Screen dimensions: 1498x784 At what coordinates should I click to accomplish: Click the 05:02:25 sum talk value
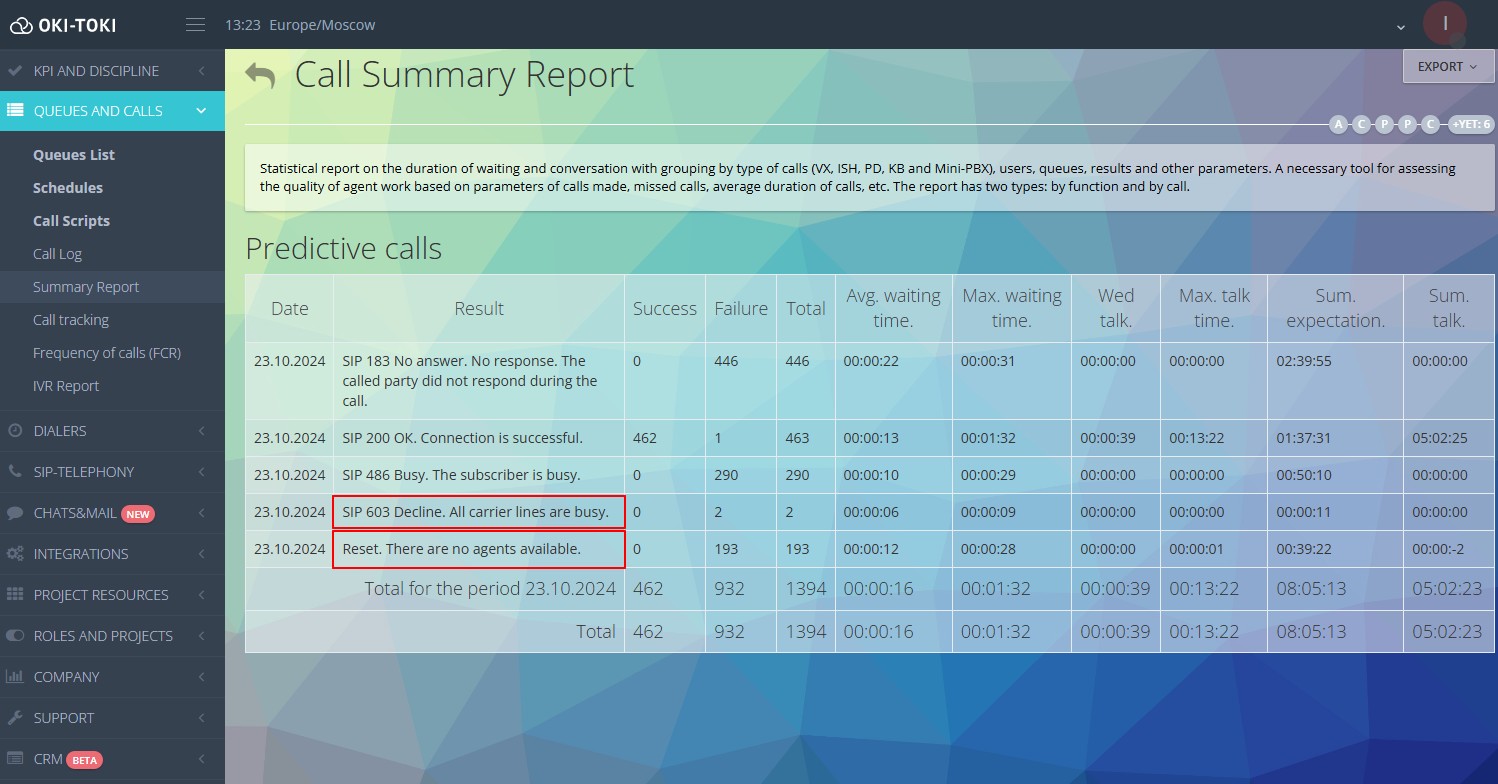click(1440, 438)
